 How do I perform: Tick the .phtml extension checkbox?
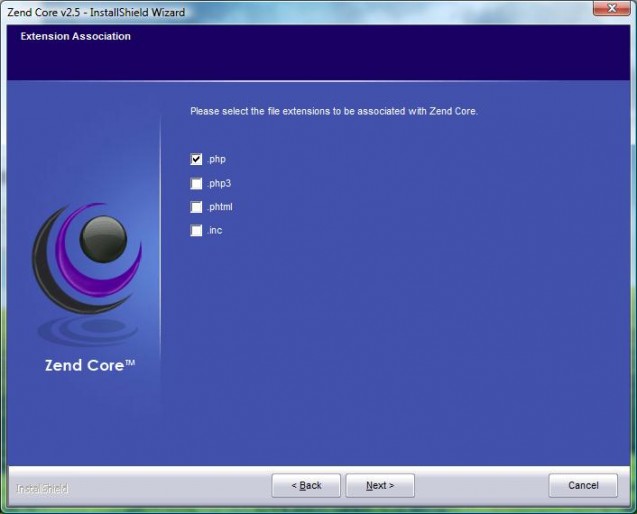196,207
